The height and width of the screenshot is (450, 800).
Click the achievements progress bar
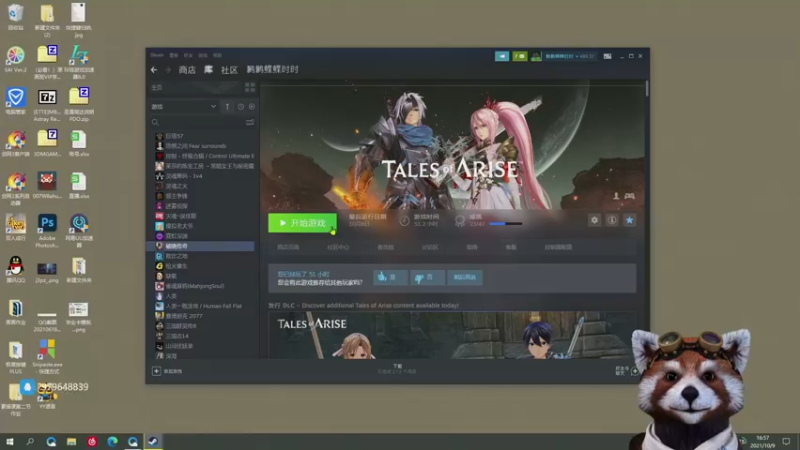coord(505,223)
